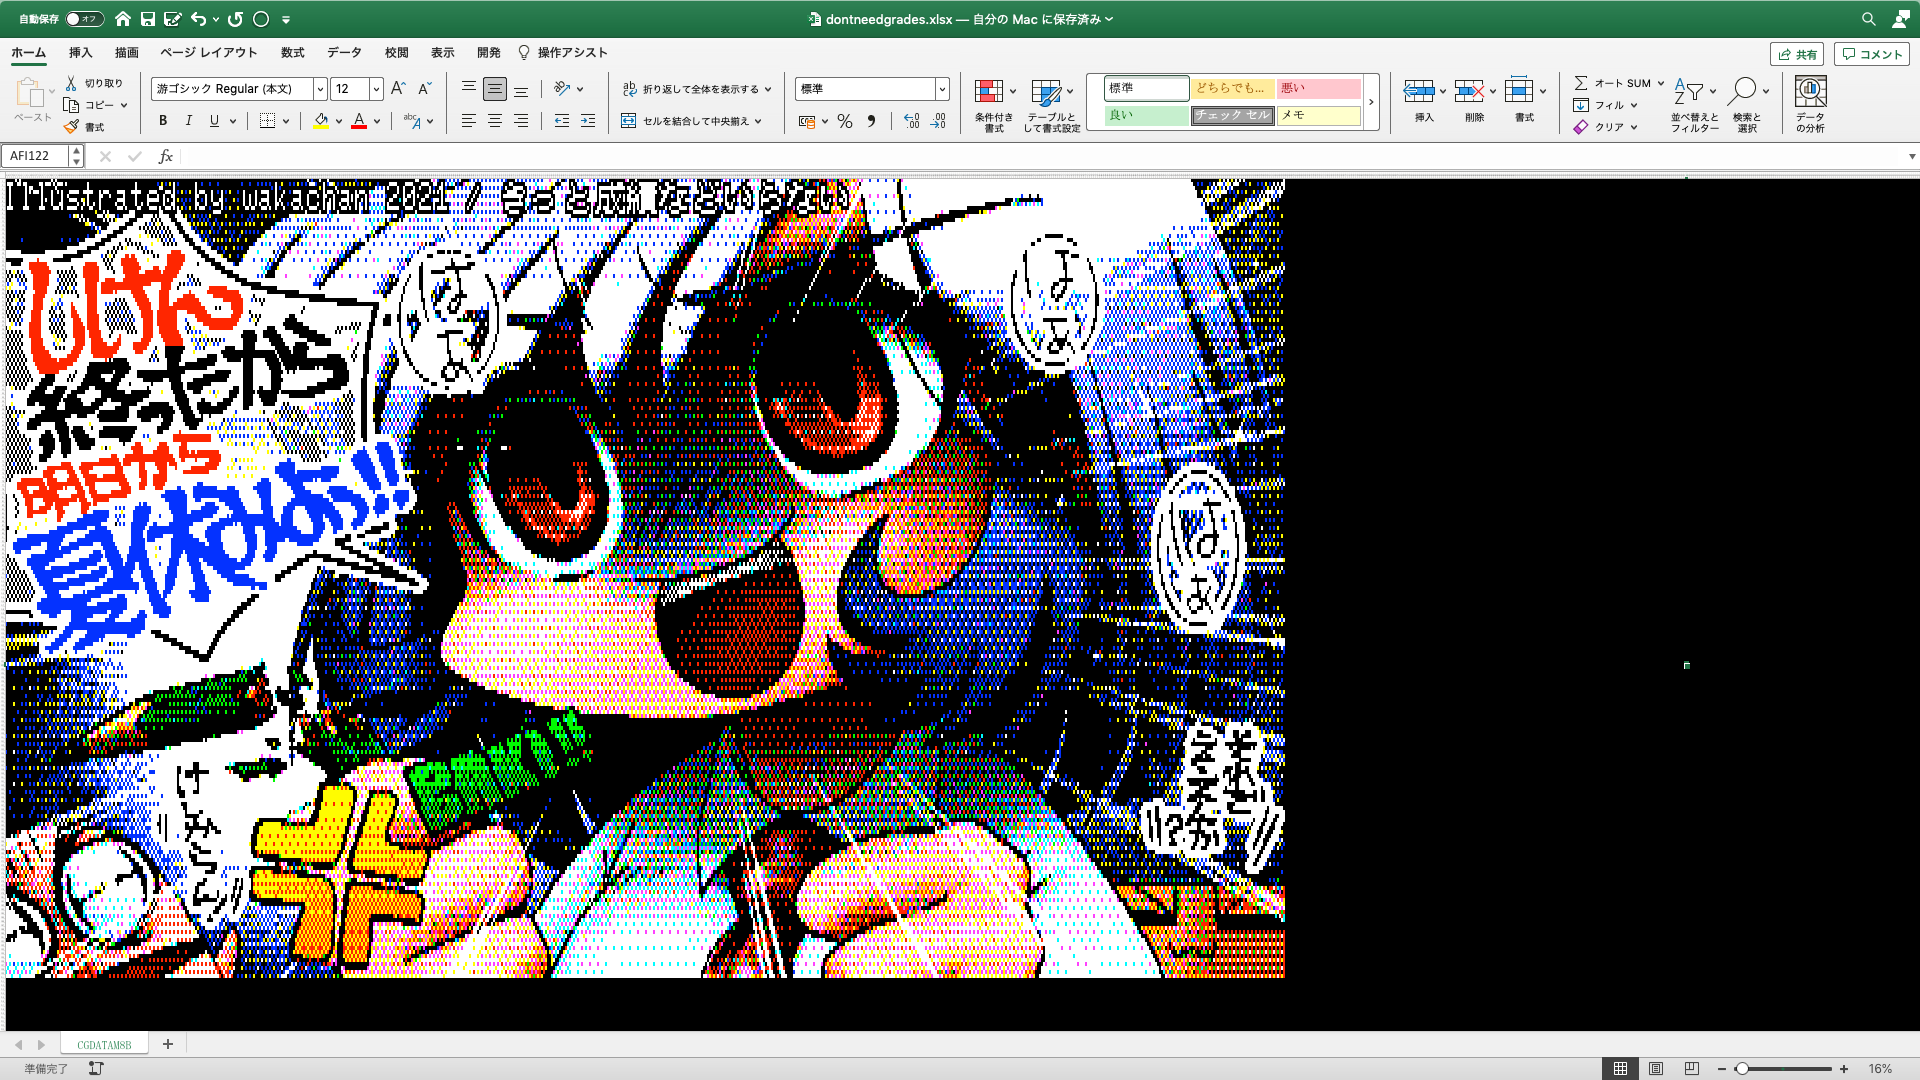Image resolution: width=1920 pixels, height=1080 pixels.
Task: Open conditional formatting
Action: [x=993, y=104]
